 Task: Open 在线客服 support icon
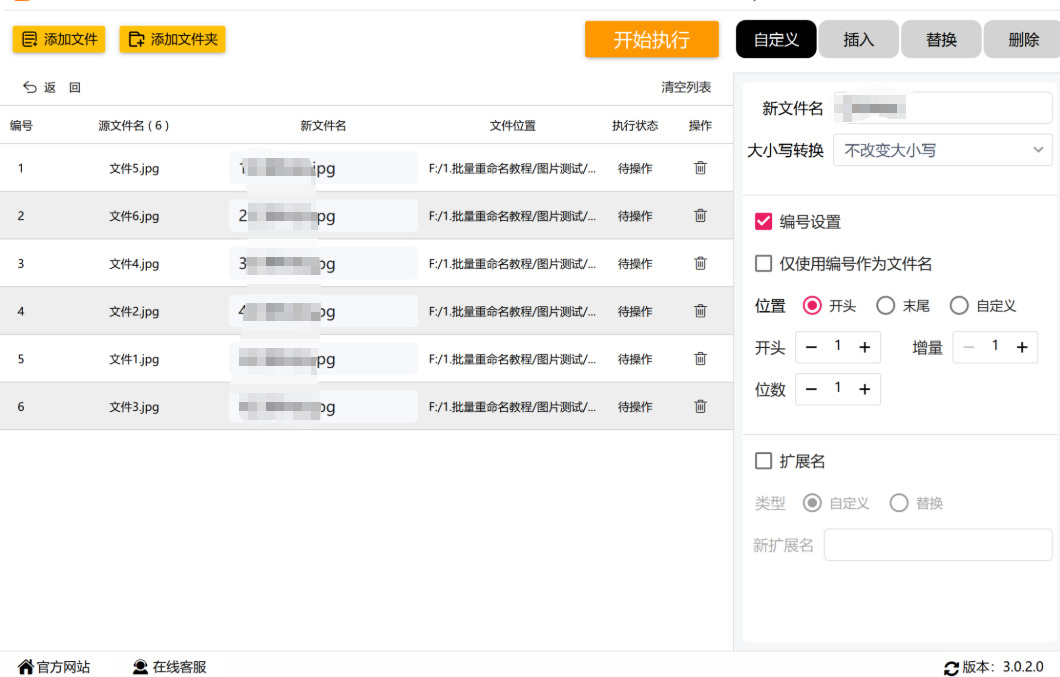tap(141, 667)
